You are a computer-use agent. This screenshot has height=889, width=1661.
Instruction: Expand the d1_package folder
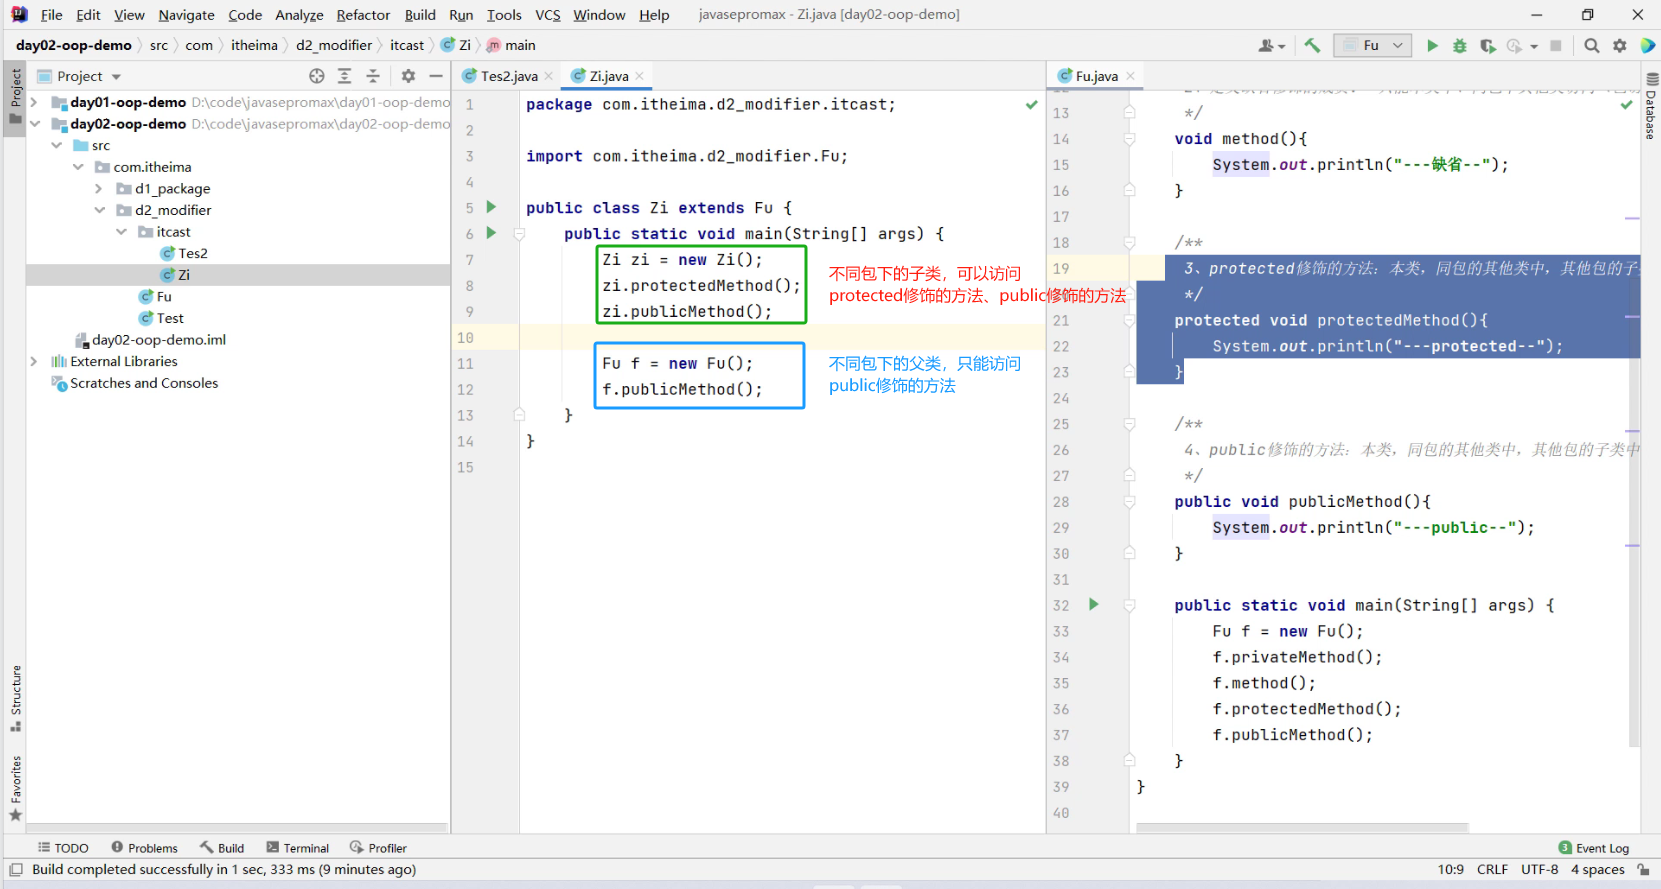[99, 188]
